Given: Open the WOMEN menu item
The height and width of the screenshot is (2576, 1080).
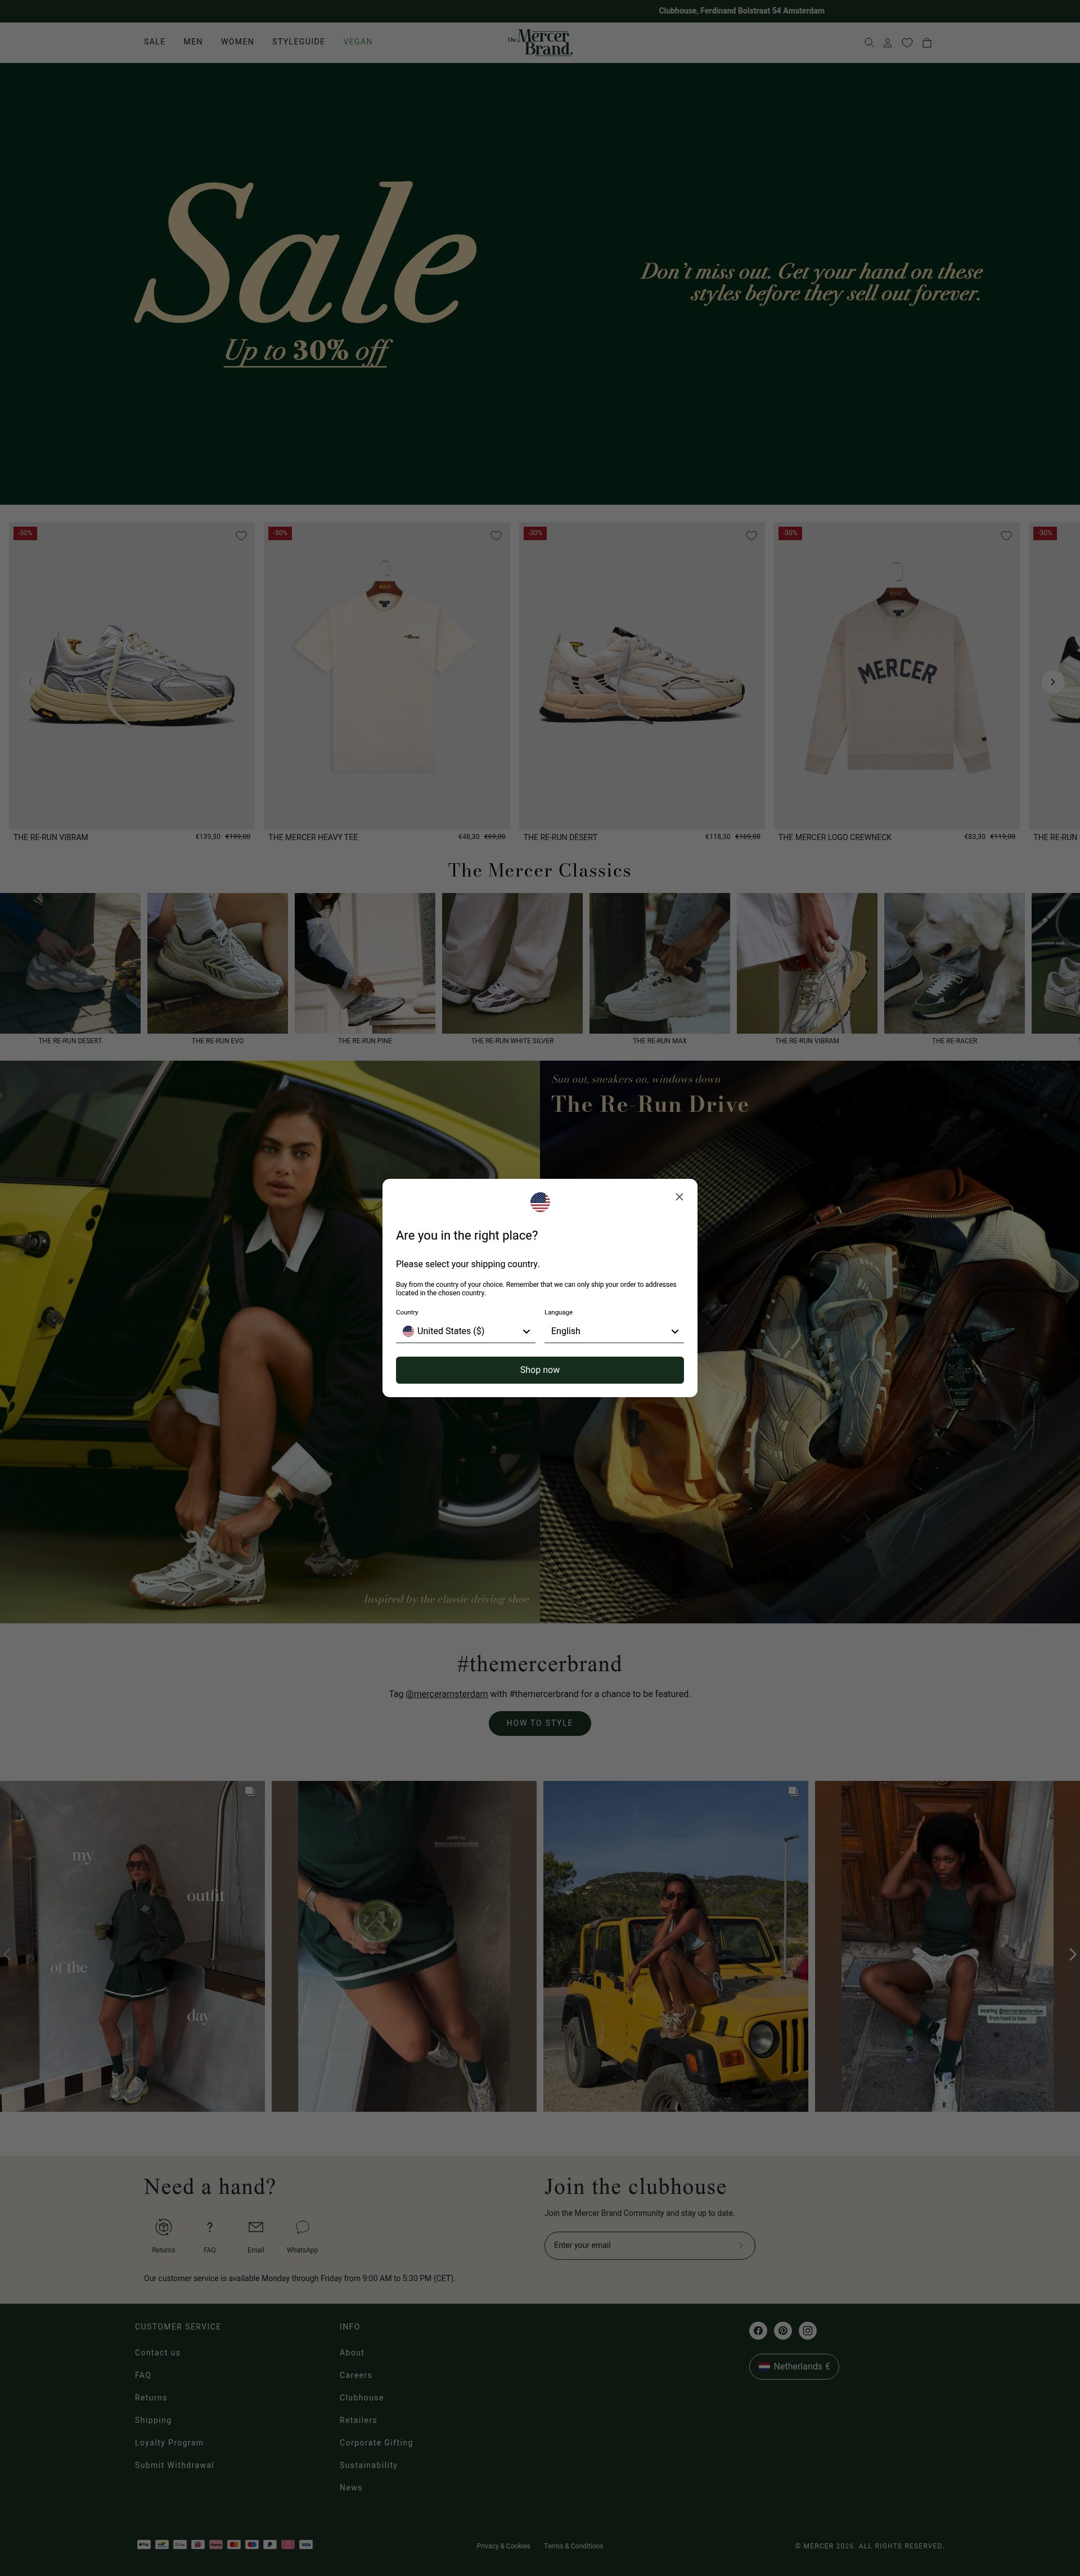Looking at the screenshot, I should [237, 42].
